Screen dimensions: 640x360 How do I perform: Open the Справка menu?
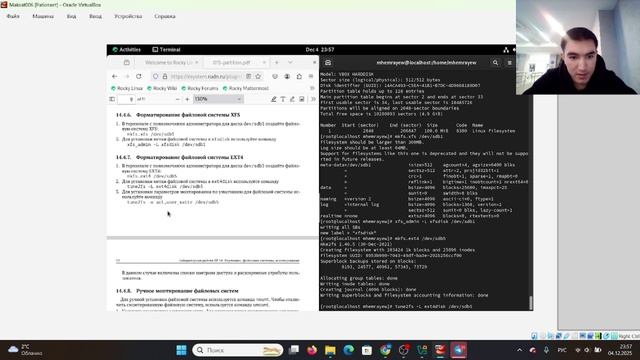pos(165,16)
